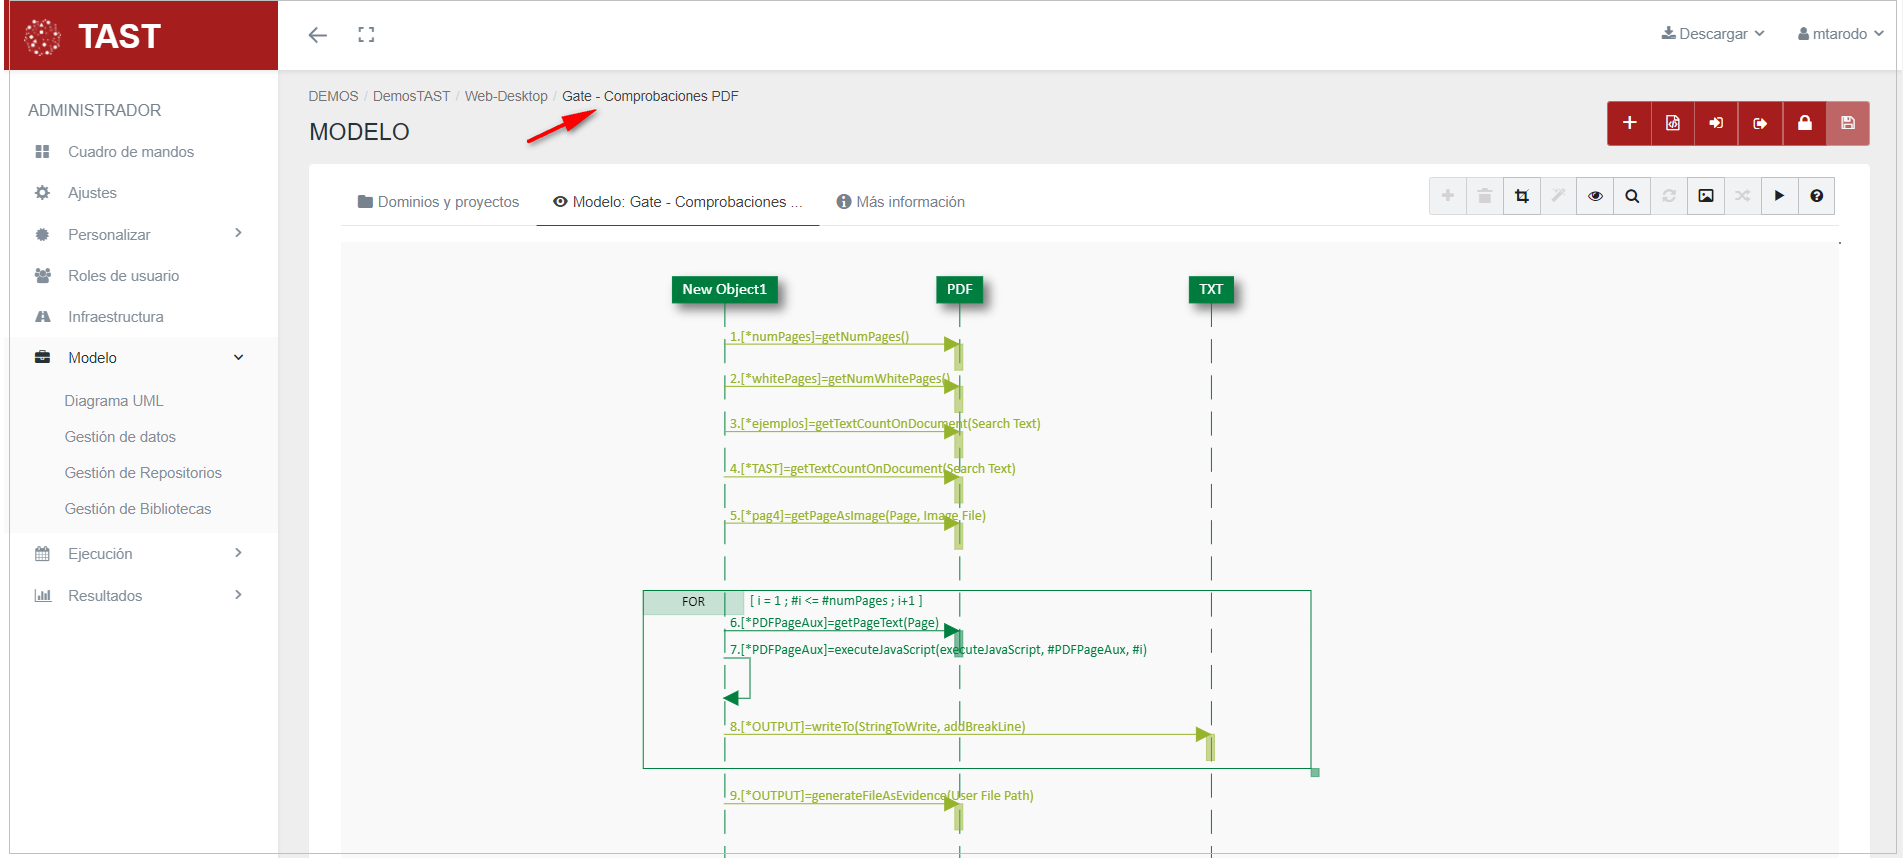This screenshot has height=858, width=1903.
Task: Select the PDF lifeline object
Action: (959, 289)
